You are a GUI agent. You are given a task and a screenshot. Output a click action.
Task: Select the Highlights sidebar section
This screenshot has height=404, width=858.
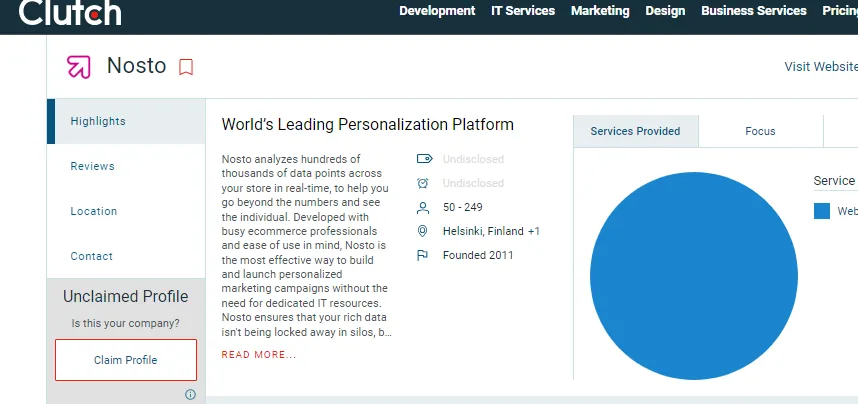126,122
